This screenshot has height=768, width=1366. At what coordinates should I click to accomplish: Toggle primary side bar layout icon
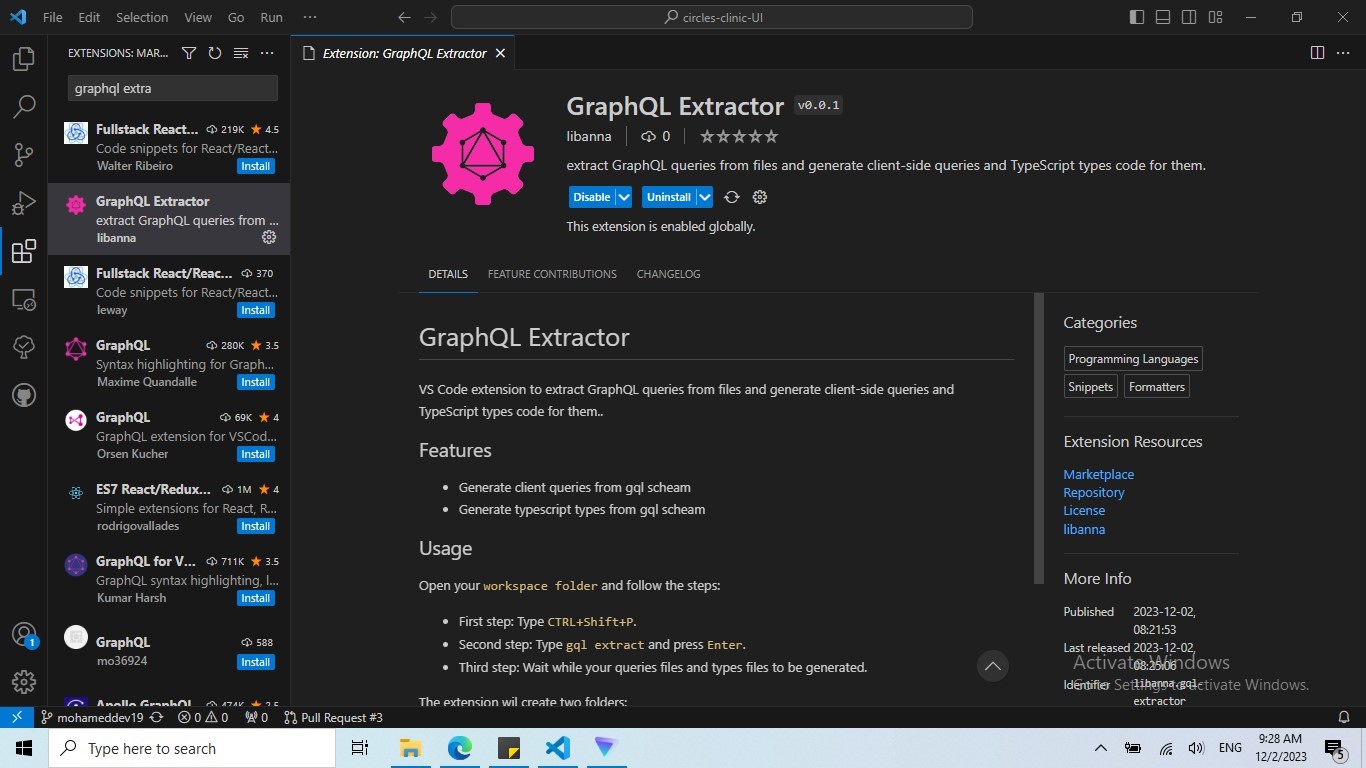(x=1137, y=17)
